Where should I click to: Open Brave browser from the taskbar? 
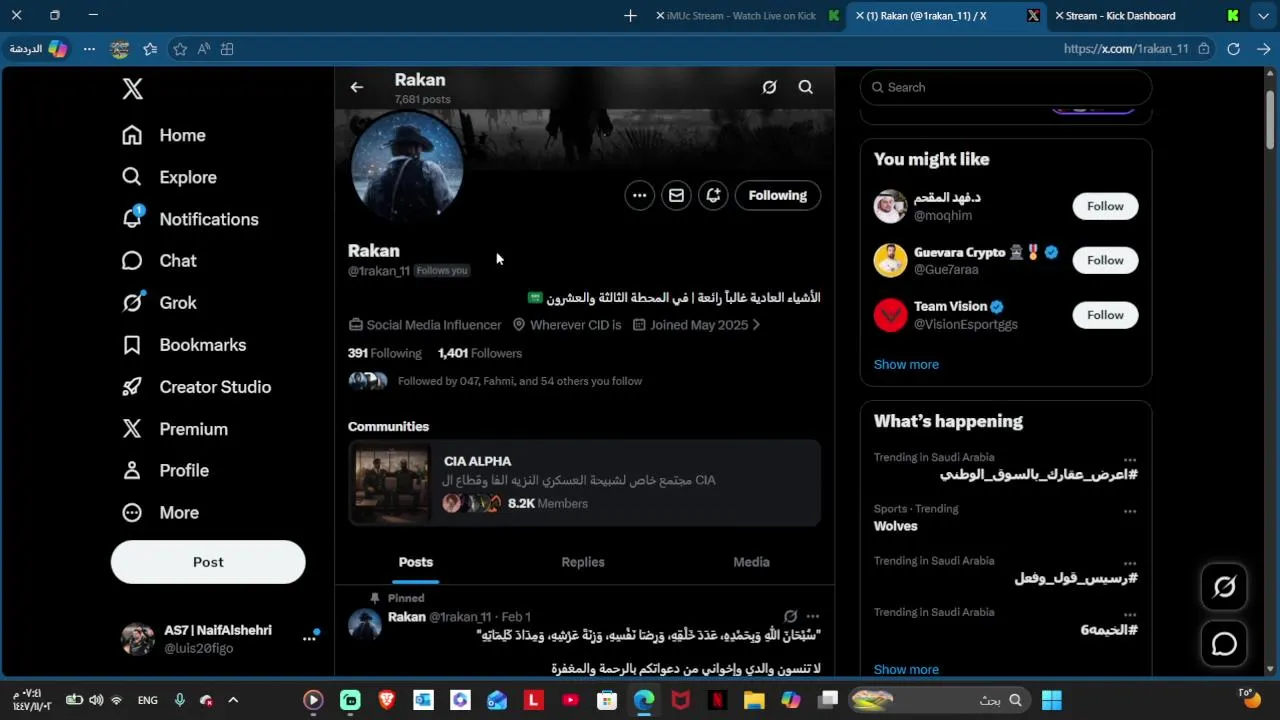click(387, 700)
